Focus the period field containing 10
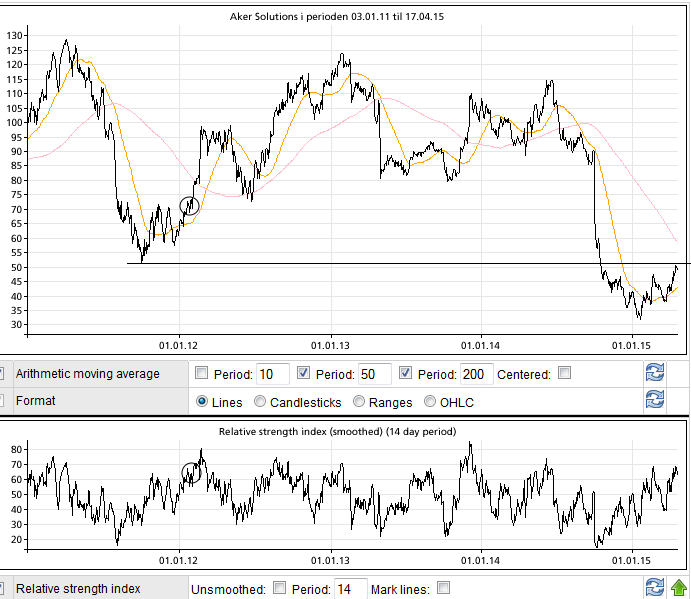 click(x=272, y=375)
